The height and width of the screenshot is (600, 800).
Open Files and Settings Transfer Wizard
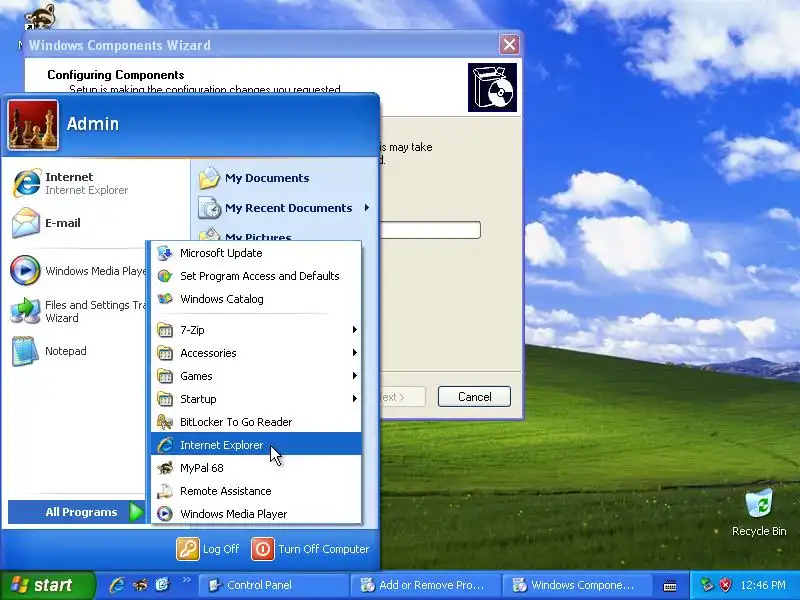(77, 311)
